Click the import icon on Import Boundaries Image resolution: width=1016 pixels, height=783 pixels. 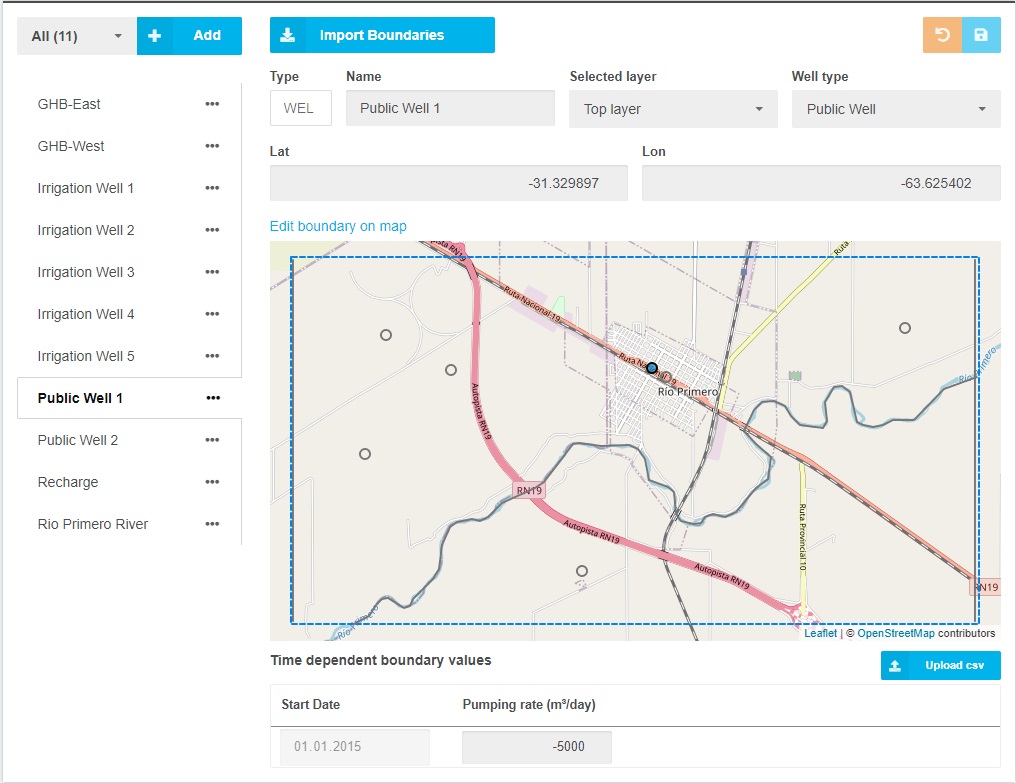pos(288,35)
